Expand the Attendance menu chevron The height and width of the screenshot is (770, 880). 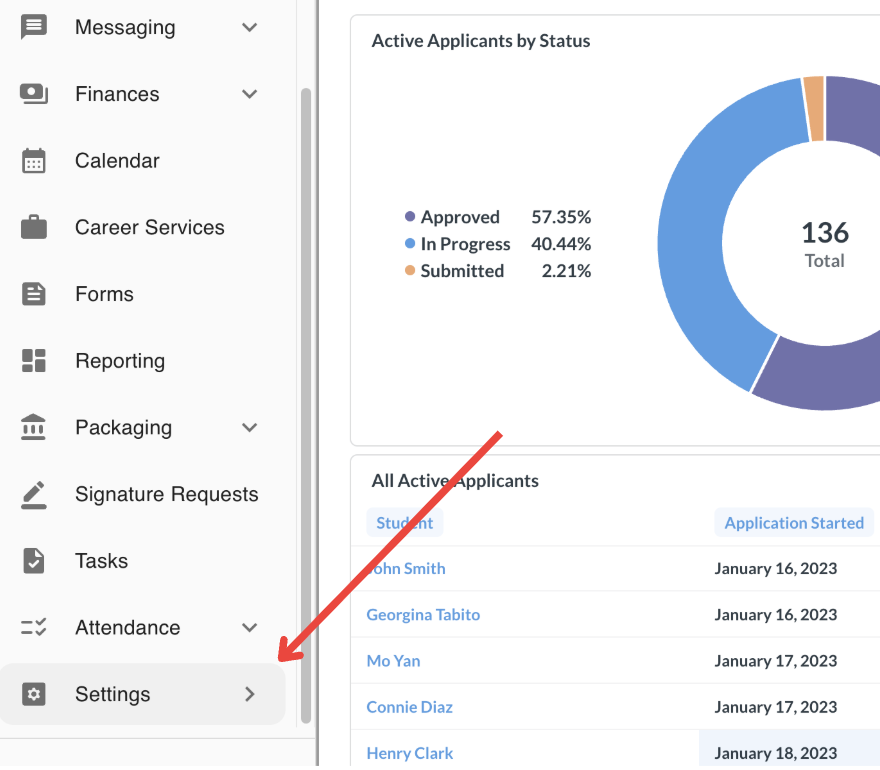(x=250, y=627)
